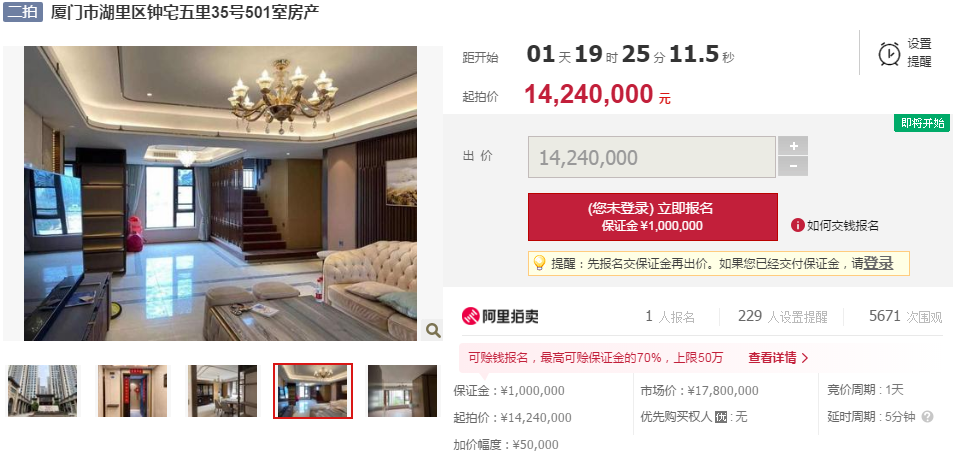Select the dining room thumbnail
Viewport: 953px width, 456px height.
[222, 391]
